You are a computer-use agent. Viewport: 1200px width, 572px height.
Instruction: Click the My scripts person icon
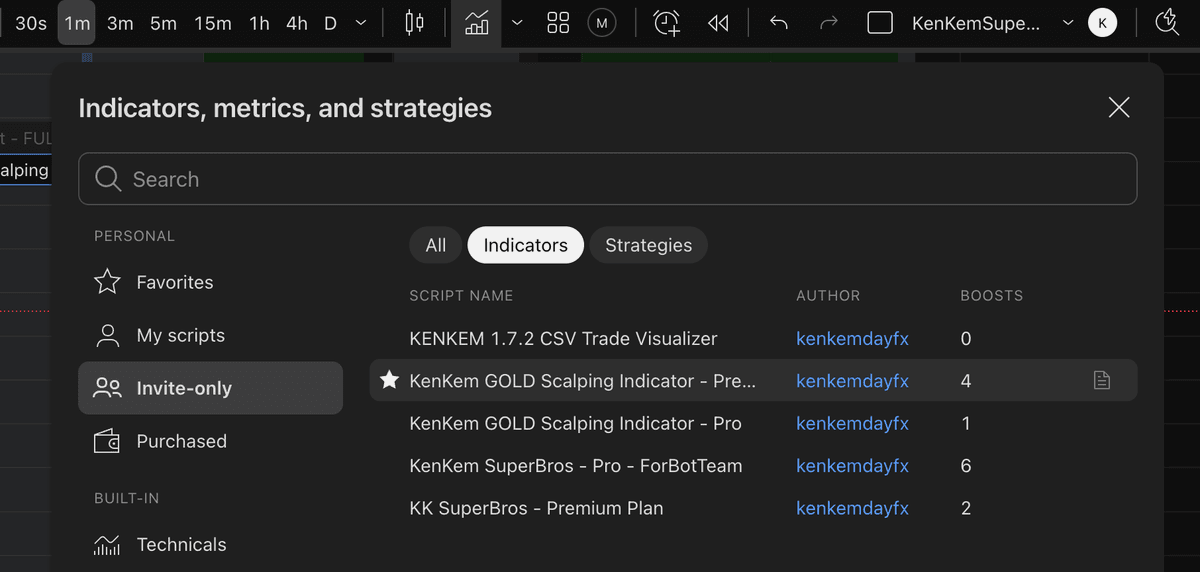pos(107,335)
